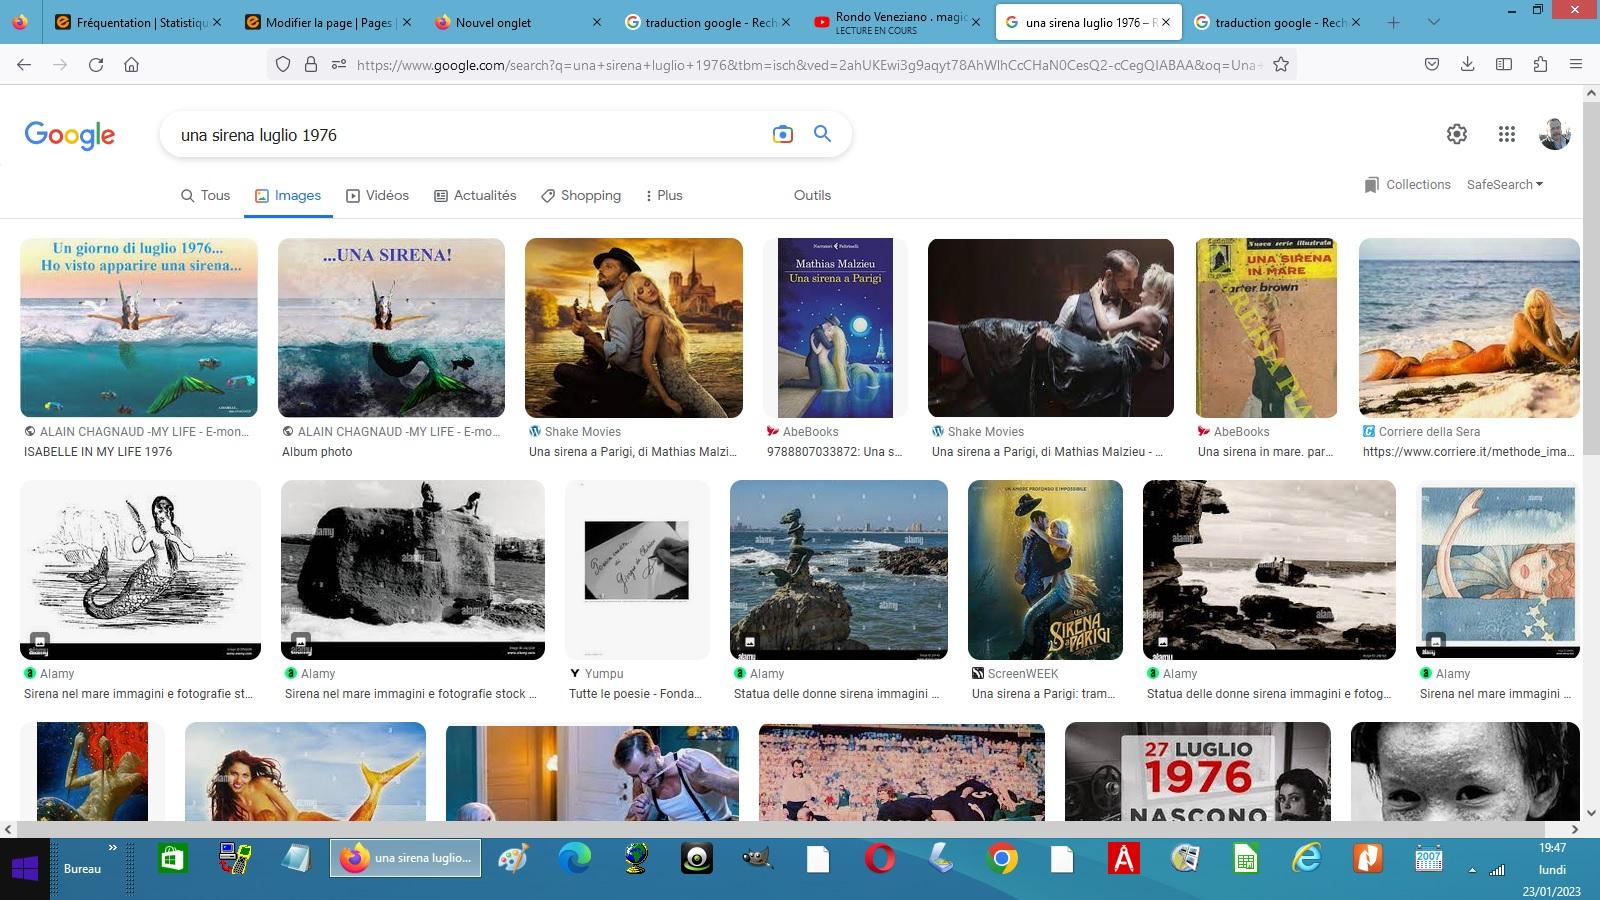Open GIMP from the taskbar
1600x900 pixels.
click(757, 859)
